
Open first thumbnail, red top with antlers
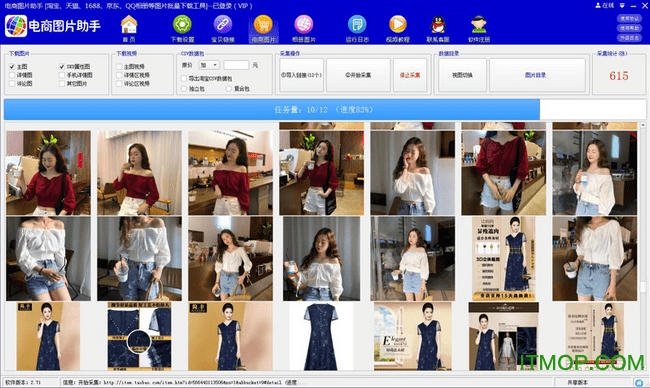pos(48,172)
